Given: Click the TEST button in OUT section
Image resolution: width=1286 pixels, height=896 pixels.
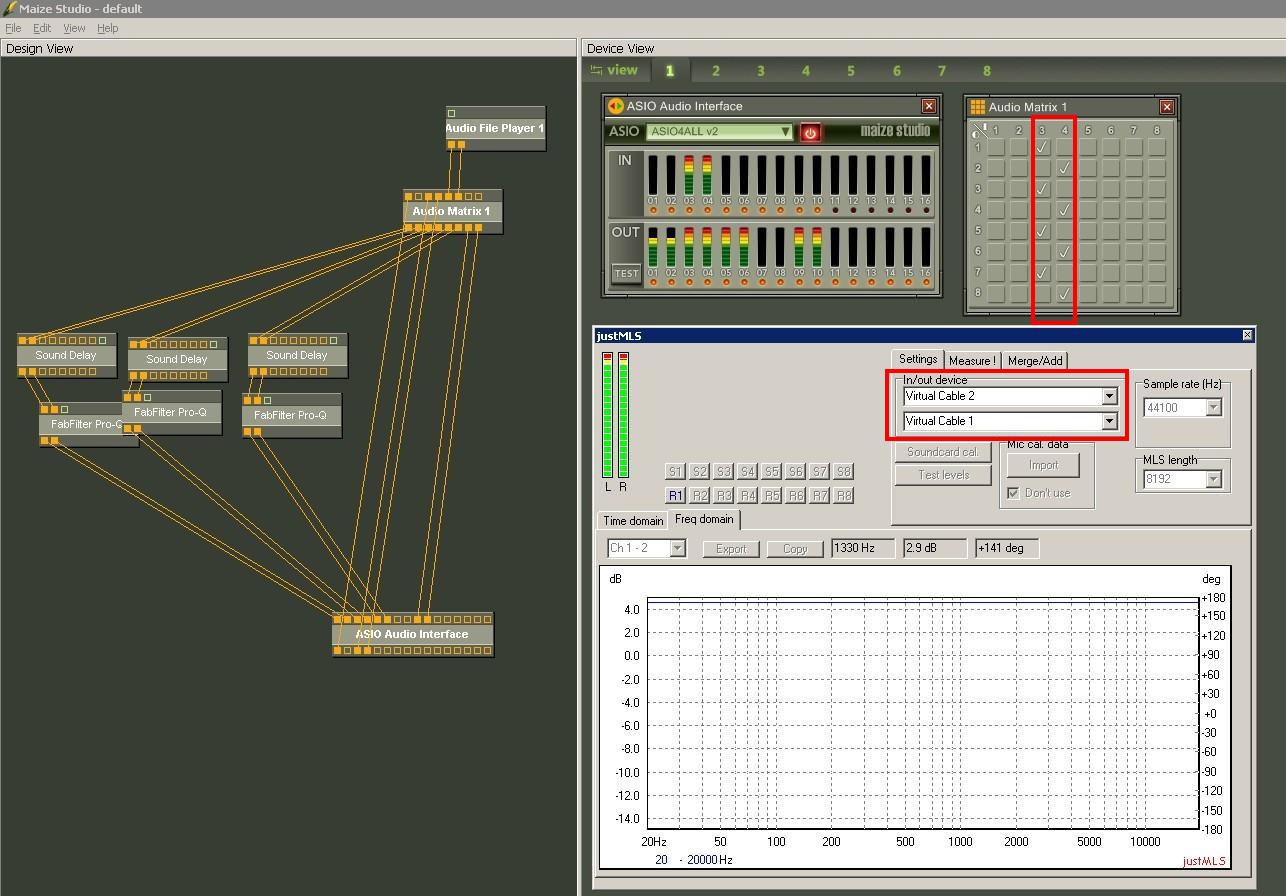Looking at the screenshot, I should (x=626, y=273).
